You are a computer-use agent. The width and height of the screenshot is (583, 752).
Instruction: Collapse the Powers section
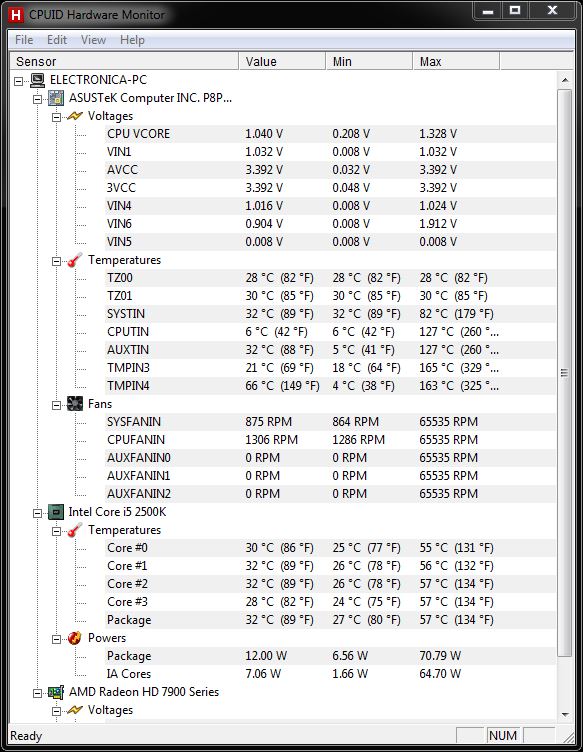[57, 639]
